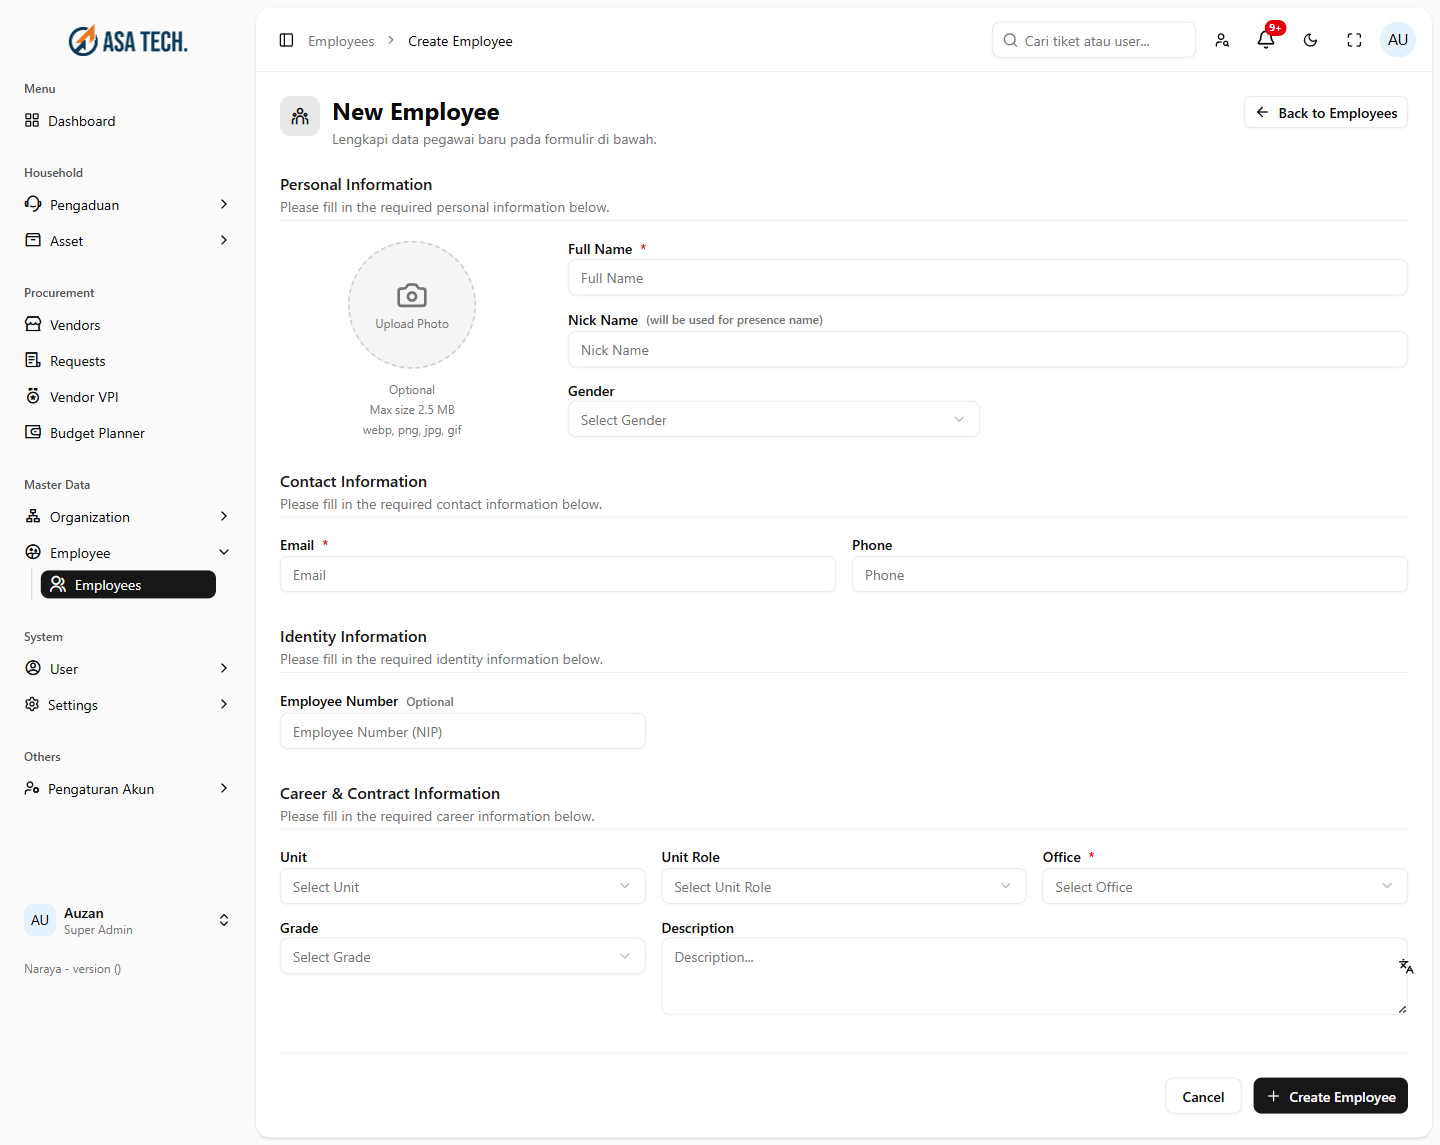Click search box Cari tiket atau user
The width and height of the screenshot is (1440, 1145).
pos(1094,41)
